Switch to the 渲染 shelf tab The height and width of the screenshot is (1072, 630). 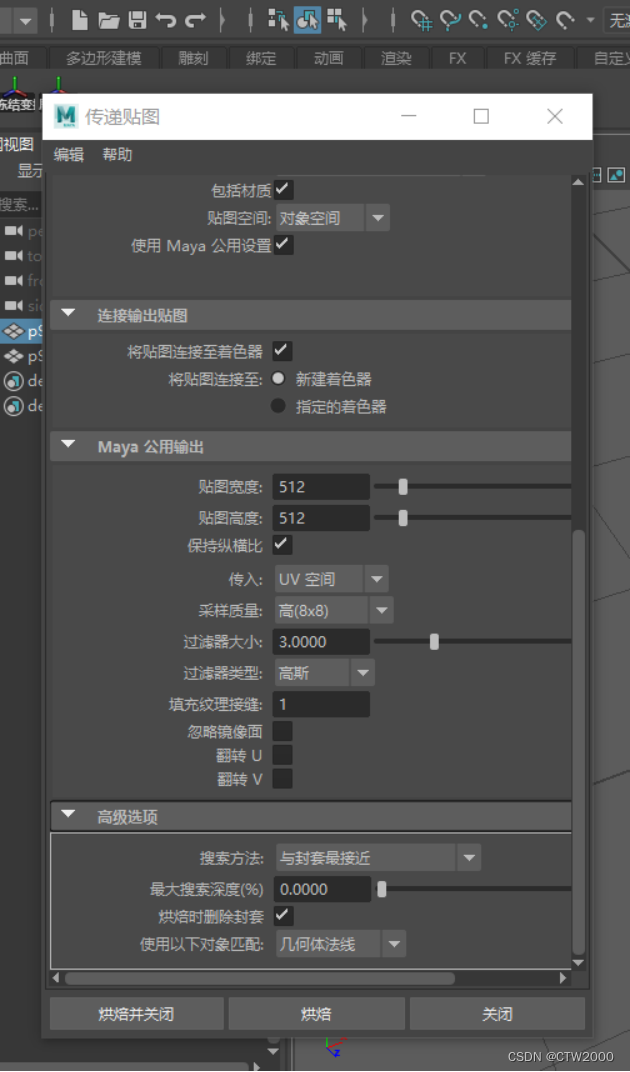tap(396, 59)
